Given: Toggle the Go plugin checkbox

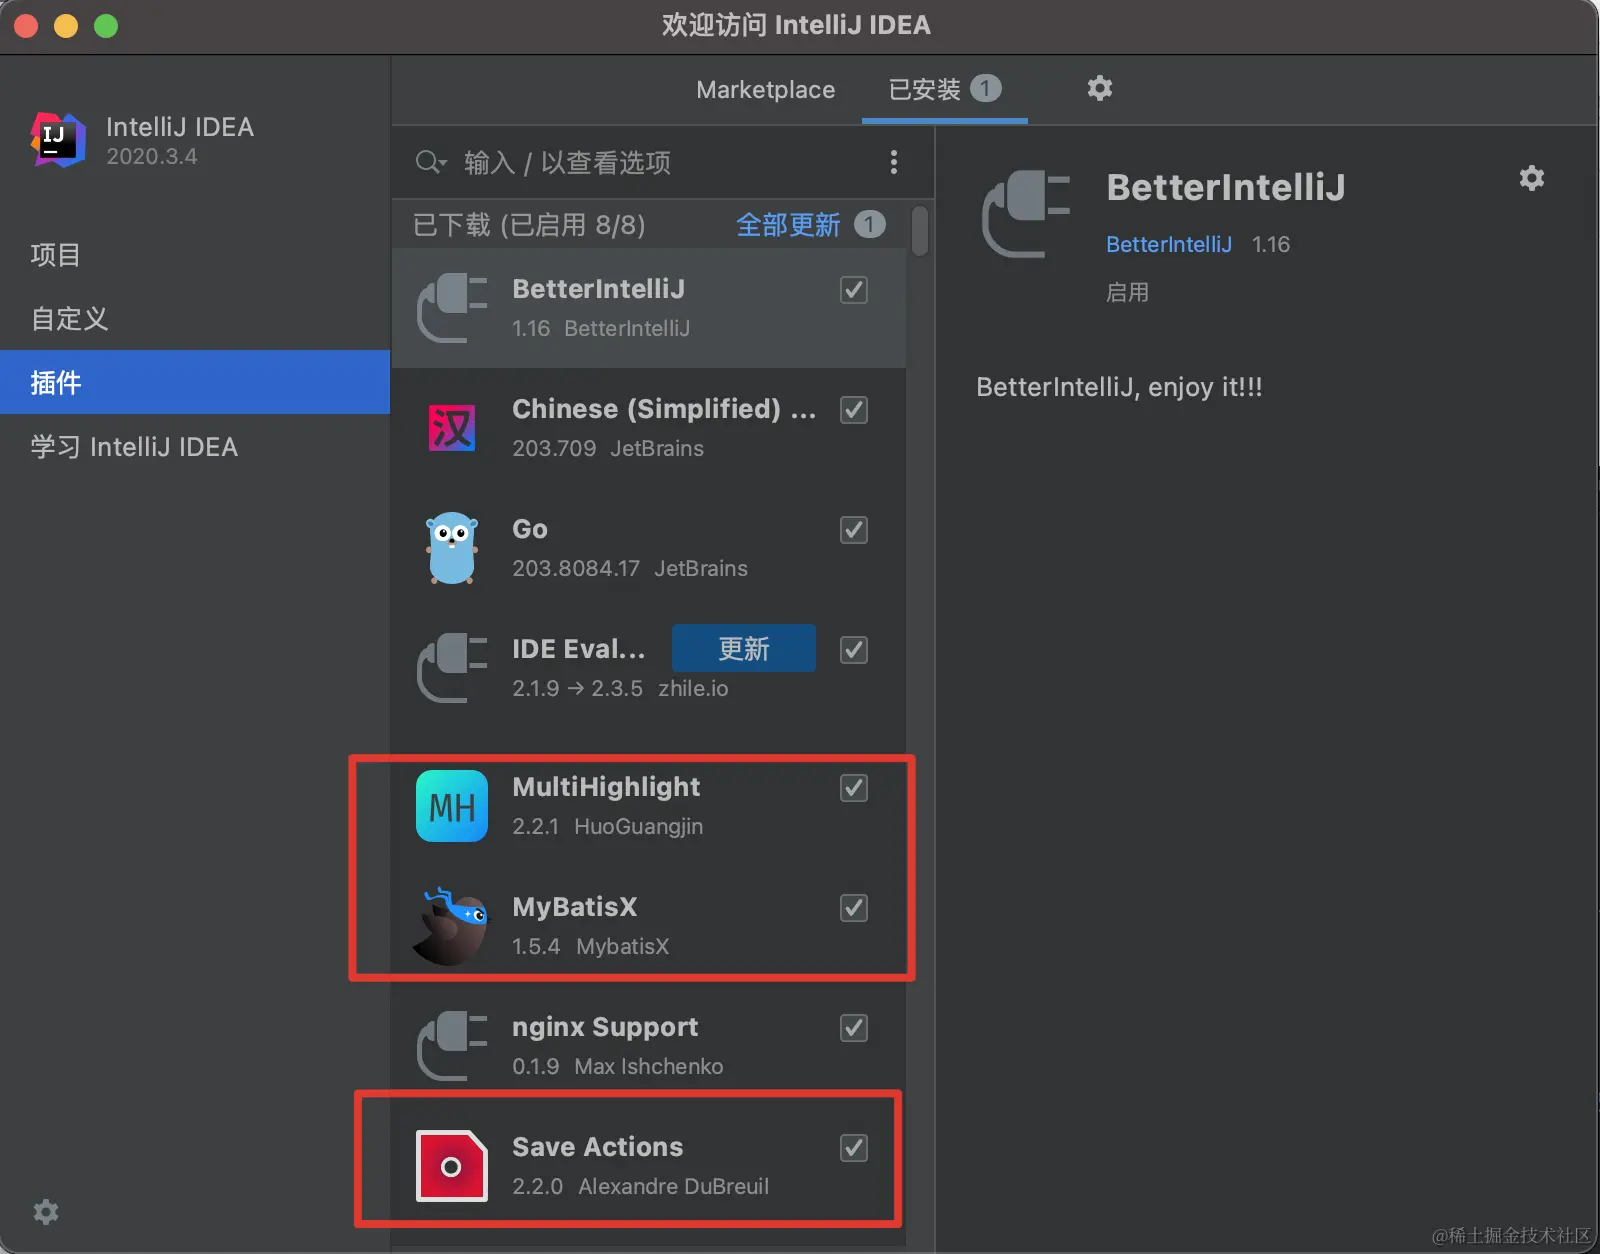Looking at the screenshot, I should coord(854,530).
